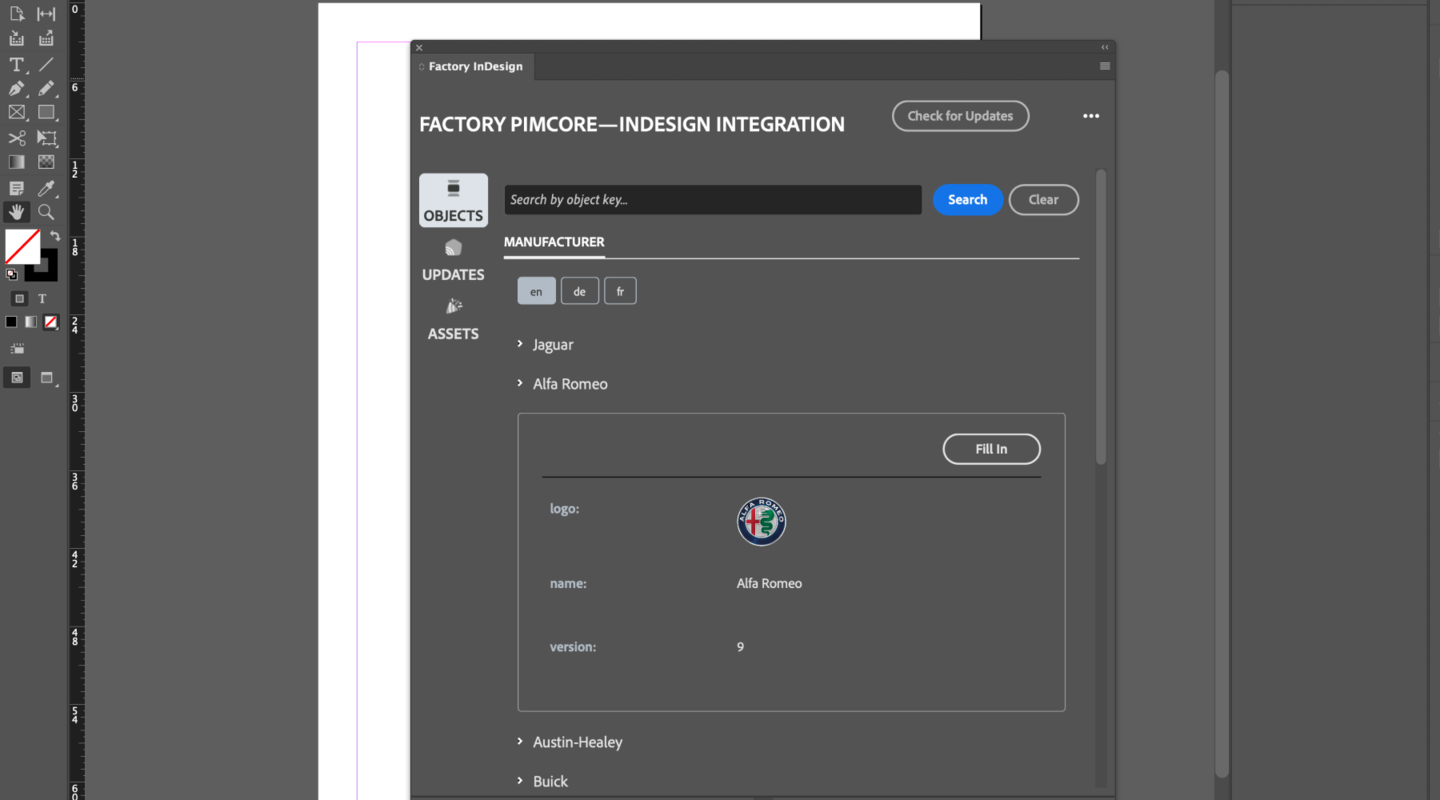This screenshot has height=800, width=1440.
Task: Open the screen mode button in toolbox
Action: [46, 378]
